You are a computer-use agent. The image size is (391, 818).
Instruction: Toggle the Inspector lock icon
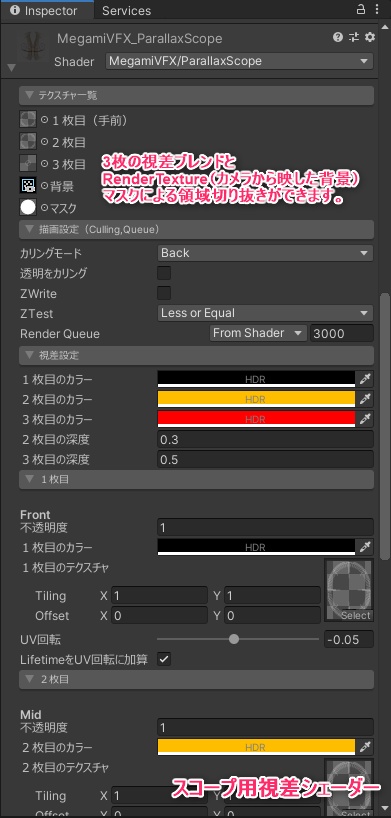(x=361, y=10)
